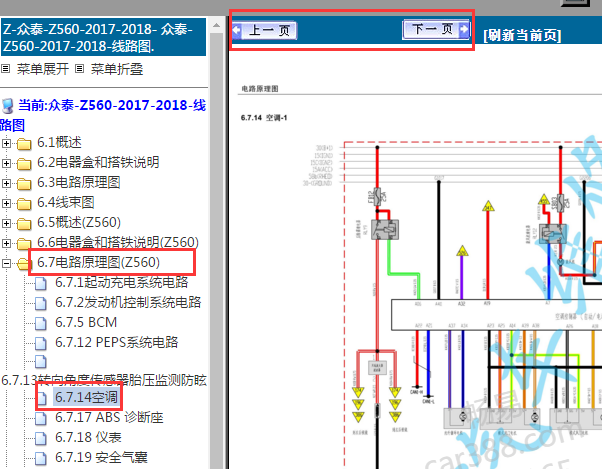Select 6.5概述(Z560) label
This screenshot has height=469, width=602.
[79, 222]
